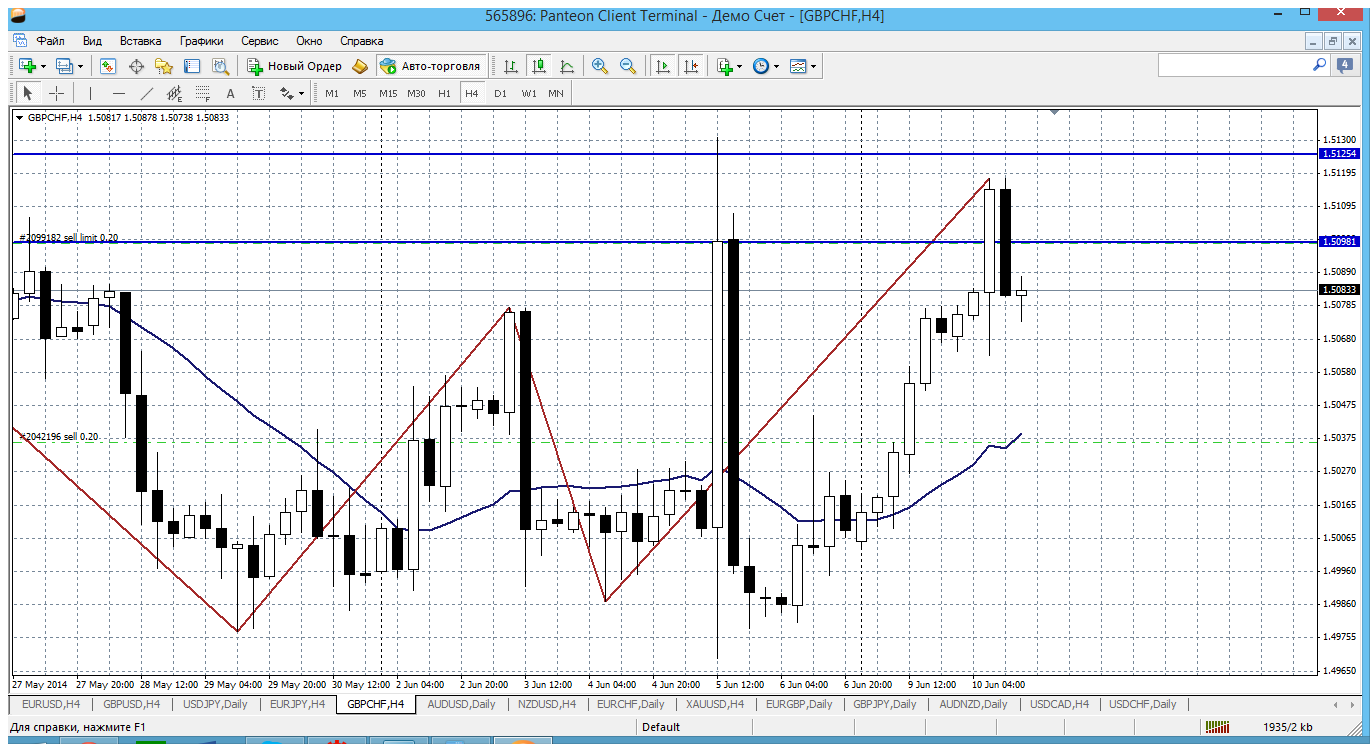
Task: Expand the indicators dropdown arrow
Action: pyautogui.click(x=740, y=66)
